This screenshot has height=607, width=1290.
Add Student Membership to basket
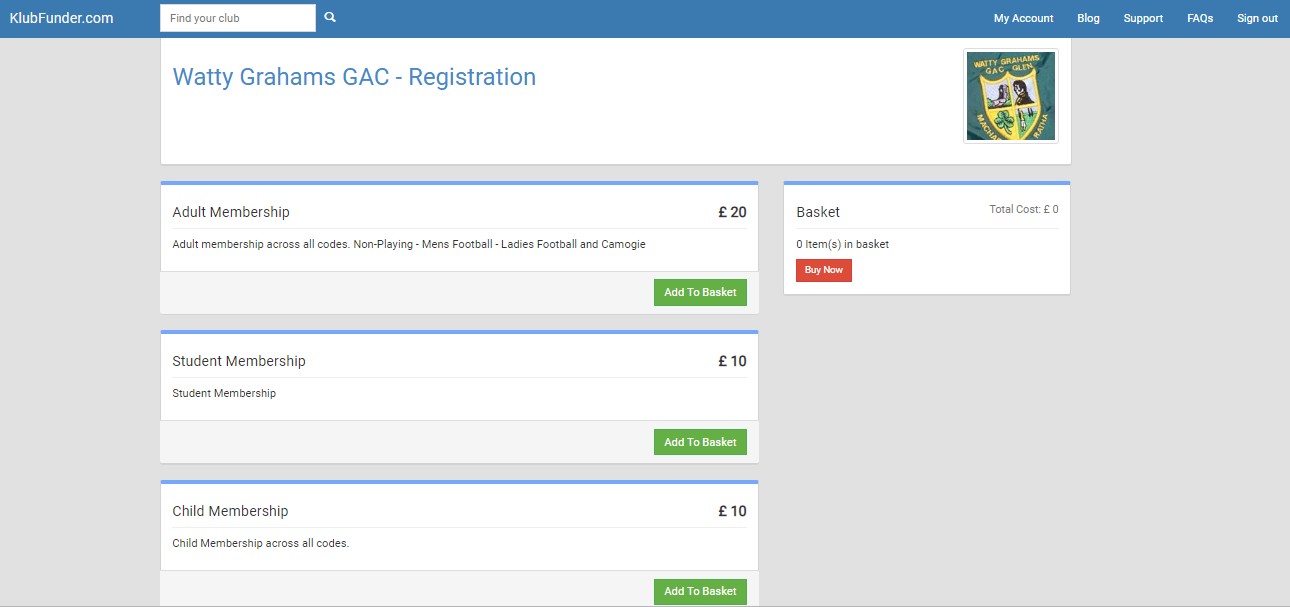point(700,442)
